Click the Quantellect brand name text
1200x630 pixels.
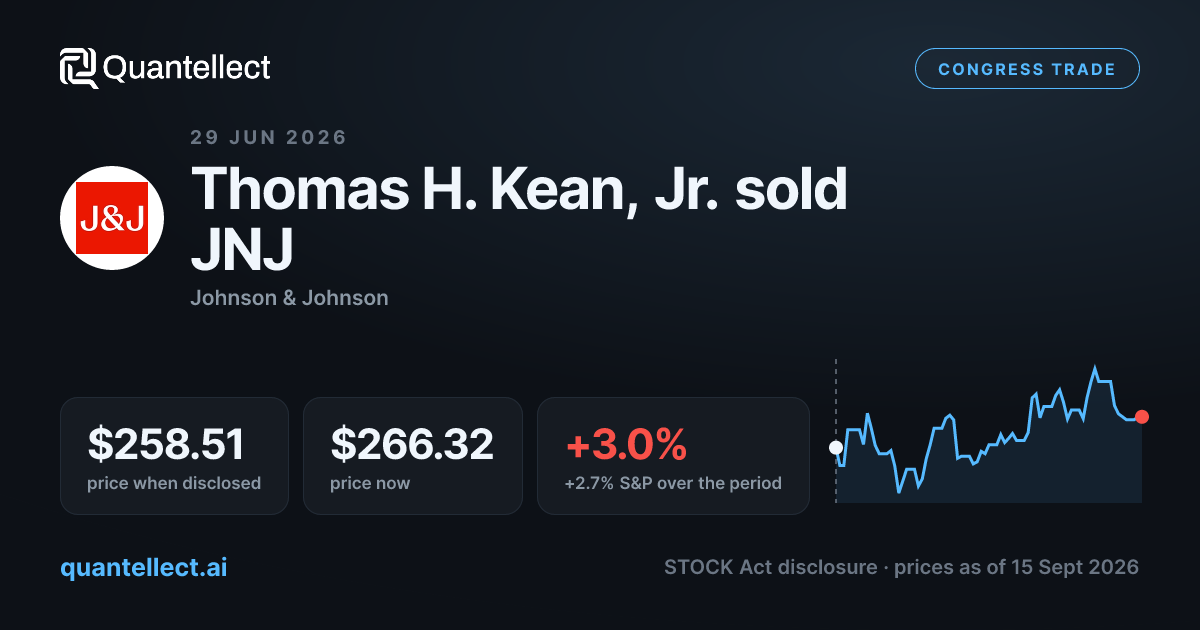pos(187,68)
